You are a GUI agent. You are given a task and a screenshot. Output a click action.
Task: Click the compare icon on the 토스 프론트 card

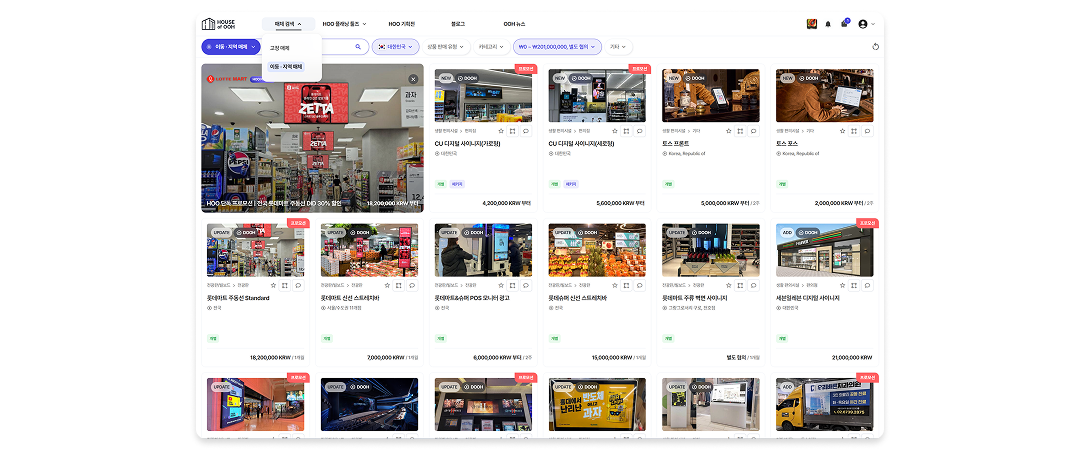[x=740, y=130]
